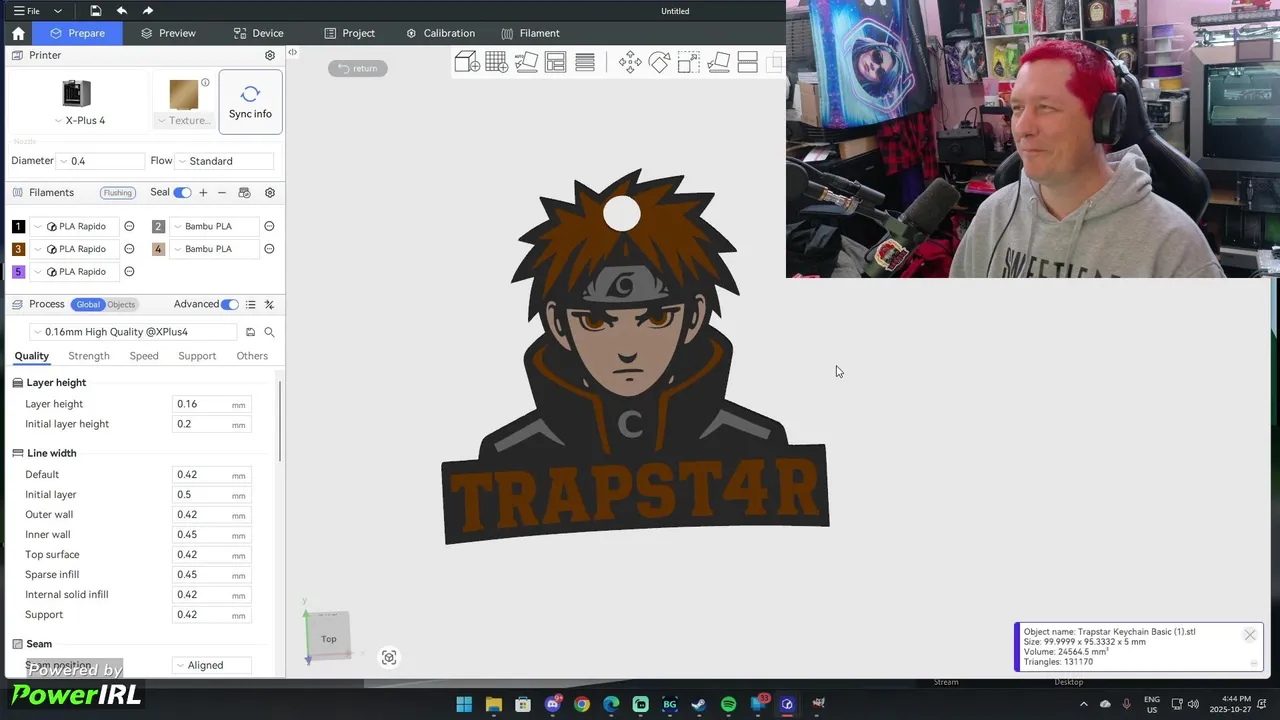Screen dimensions: 1280x720
Task: Click the return button
Action: [x=358, y=68]
